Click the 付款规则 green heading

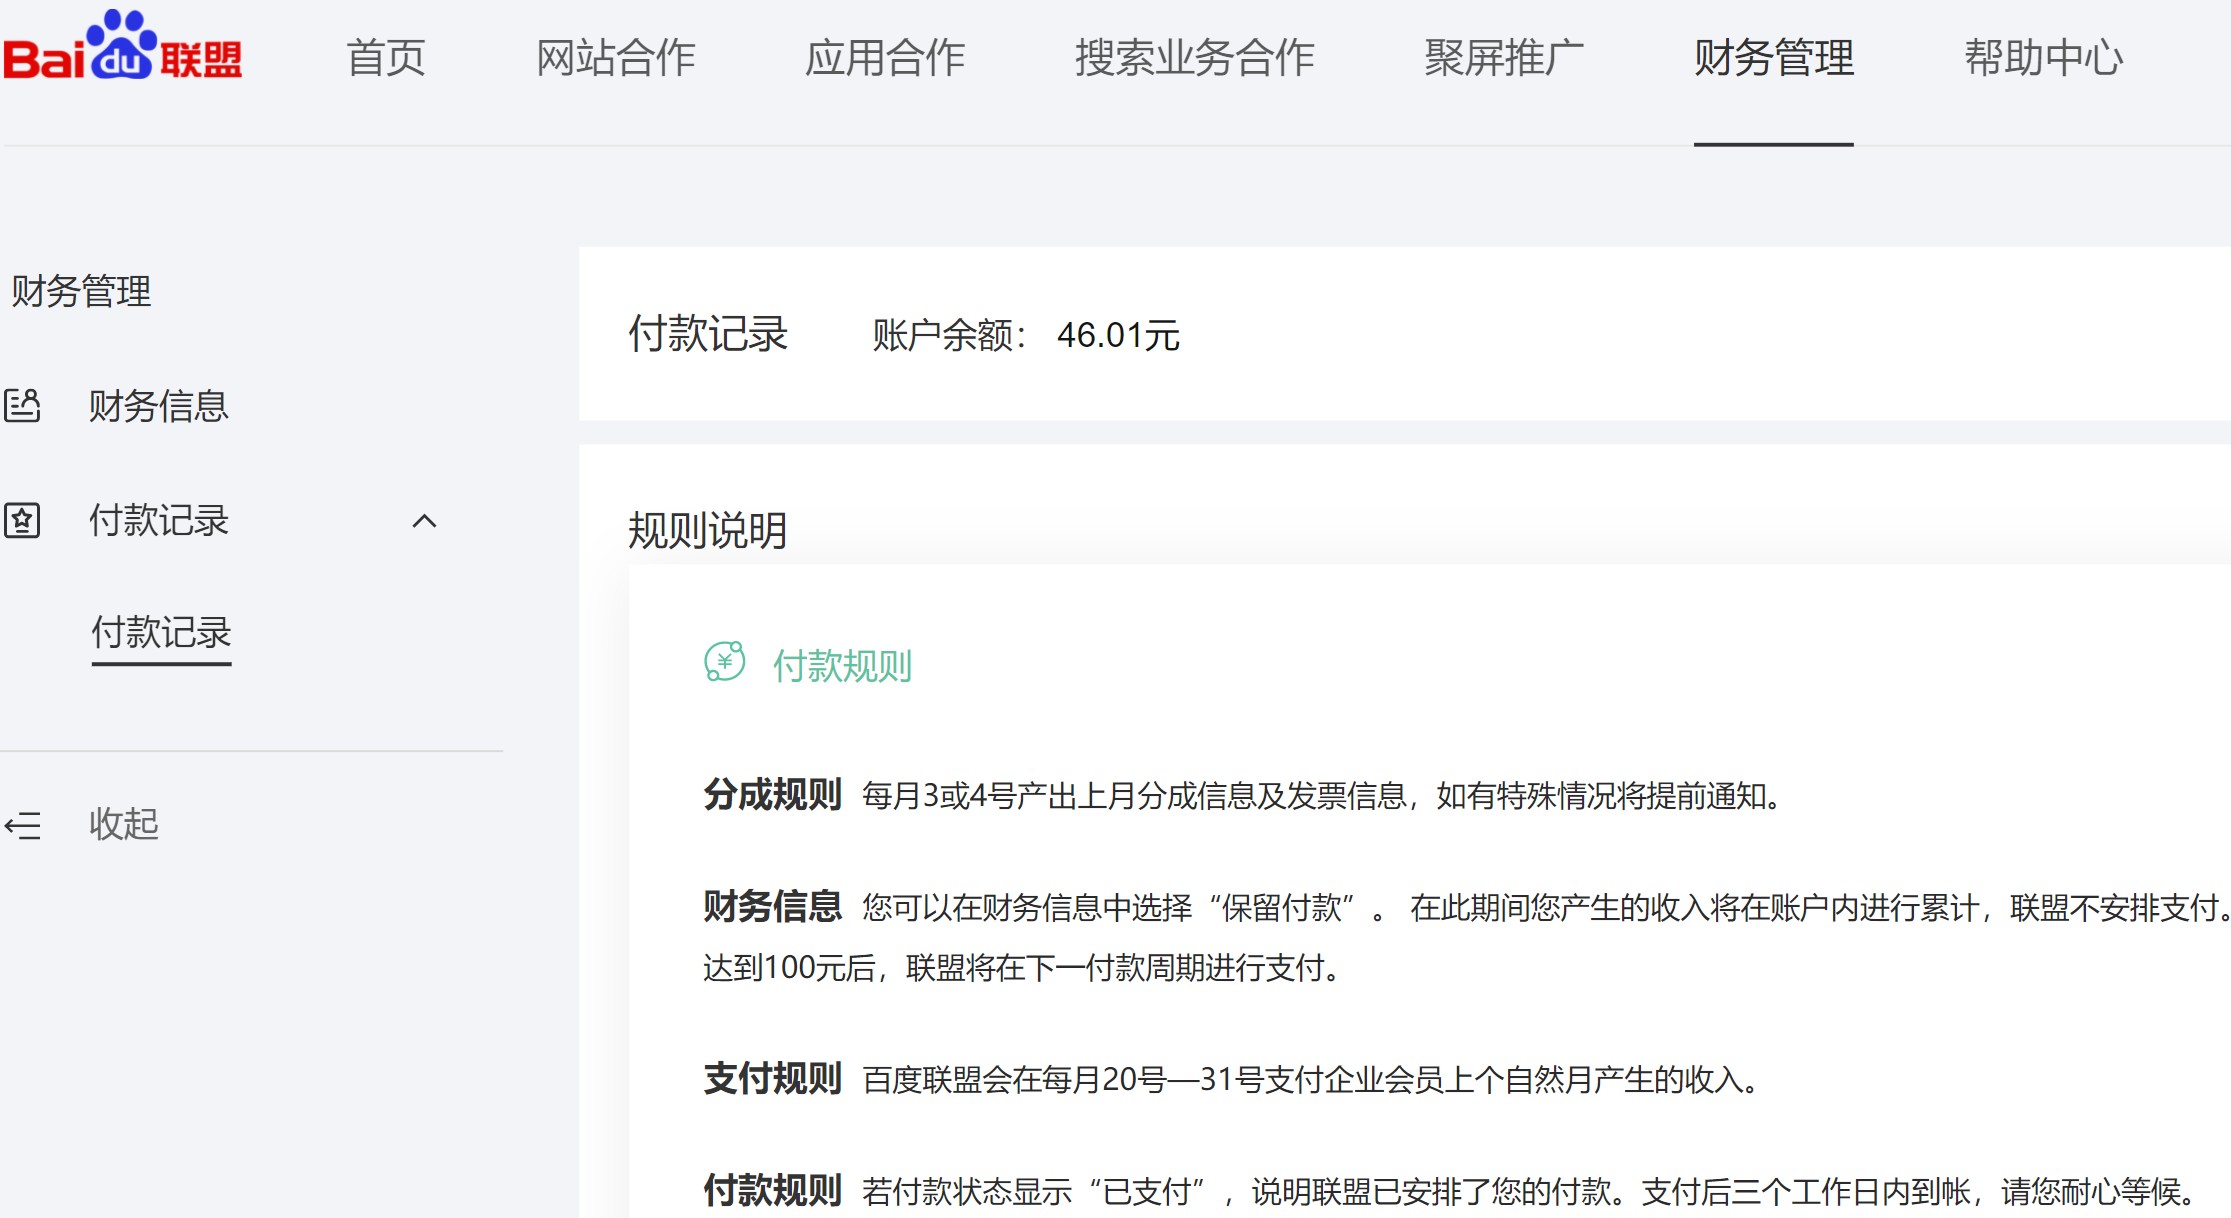pos(842,666)
